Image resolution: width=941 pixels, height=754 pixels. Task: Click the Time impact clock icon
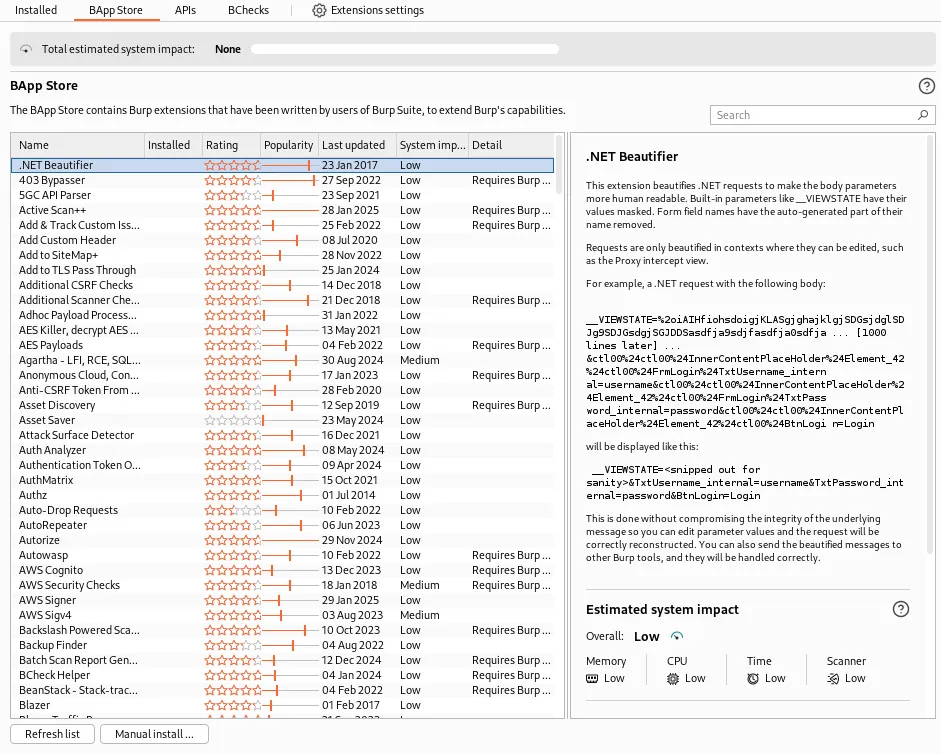coord(753,678)
